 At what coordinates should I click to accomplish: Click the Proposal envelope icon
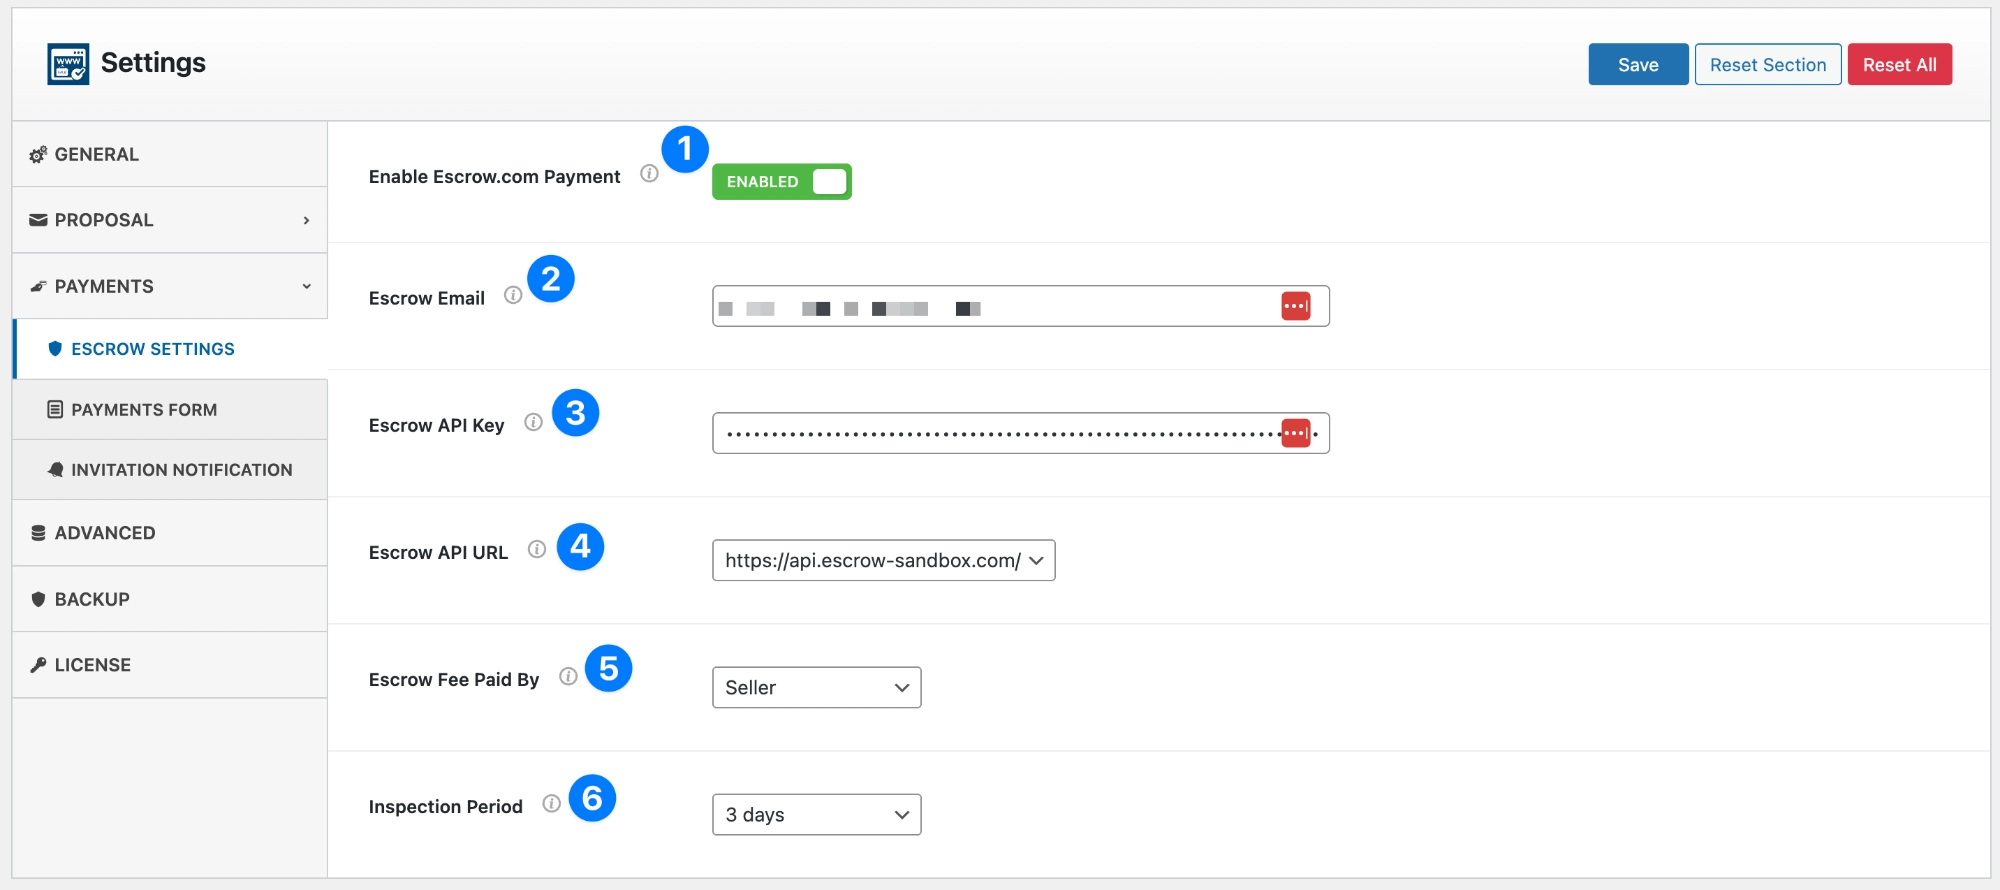pyautogui.click(x=38, y=220)
